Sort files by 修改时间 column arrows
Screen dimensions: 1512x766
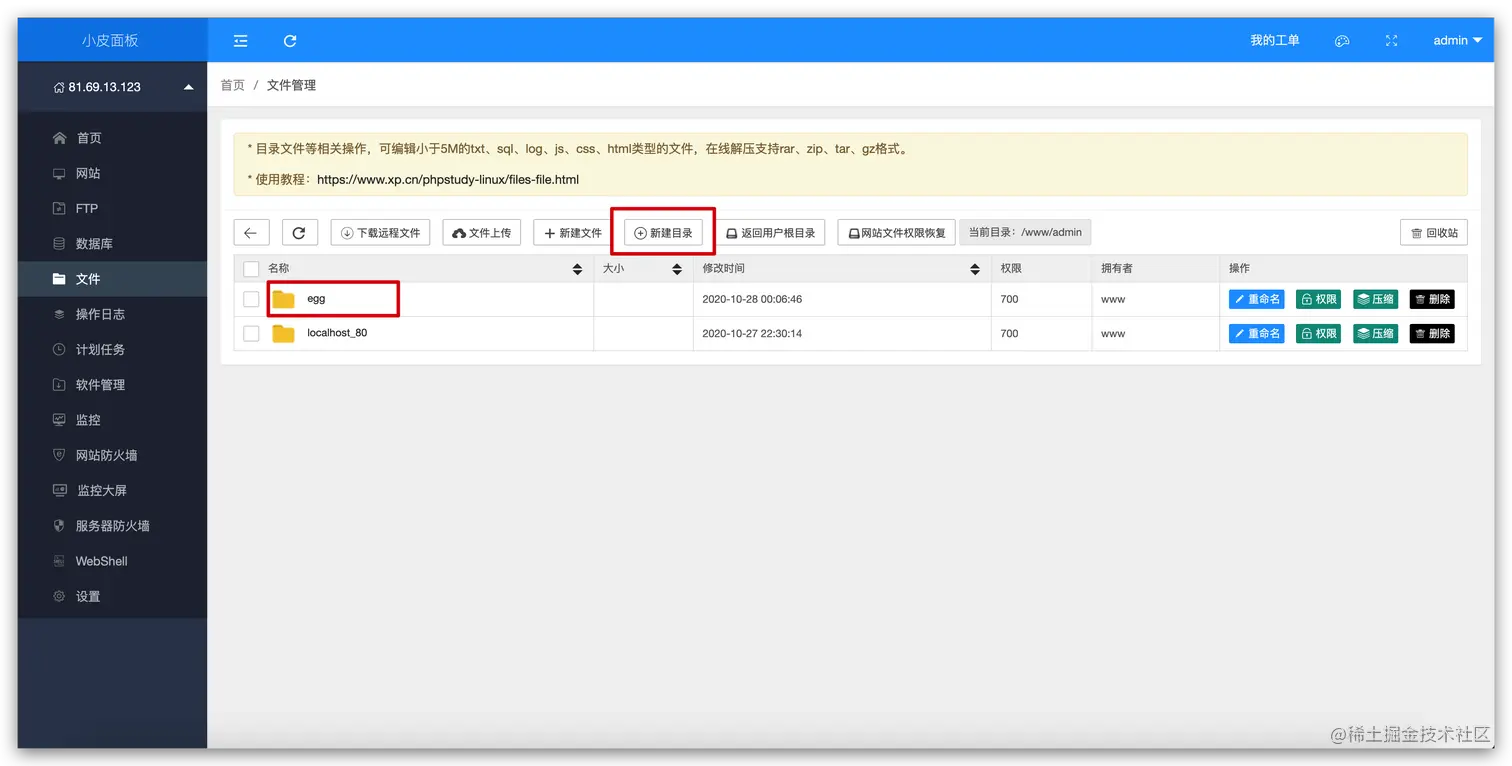tap(975, 269)
